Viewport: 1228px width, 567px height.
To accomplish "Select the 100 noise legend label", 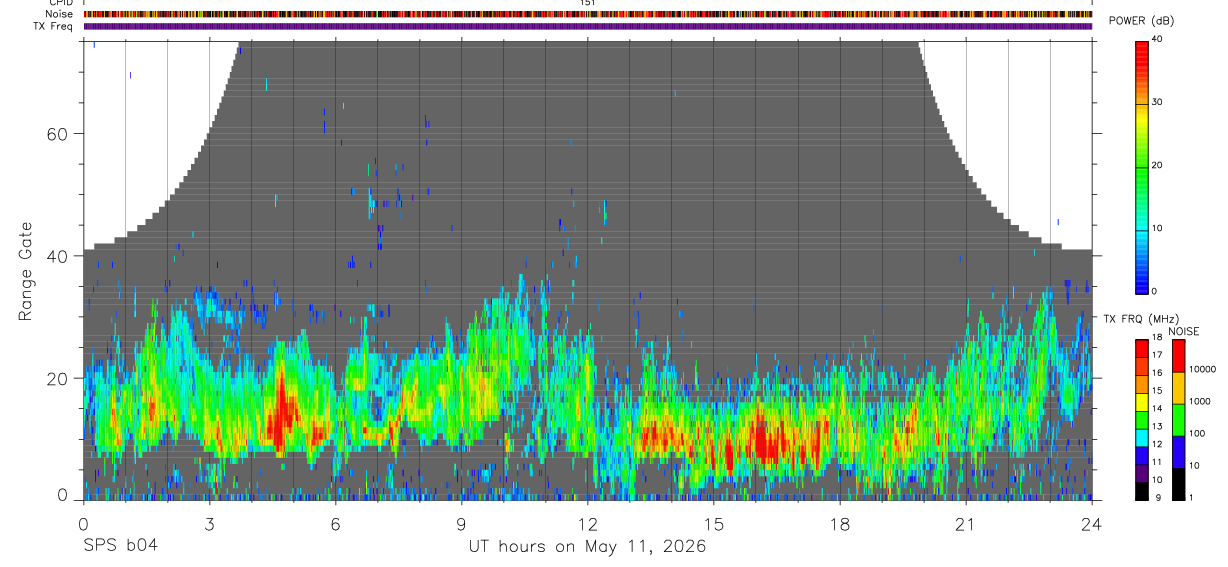I will 1196,433.
